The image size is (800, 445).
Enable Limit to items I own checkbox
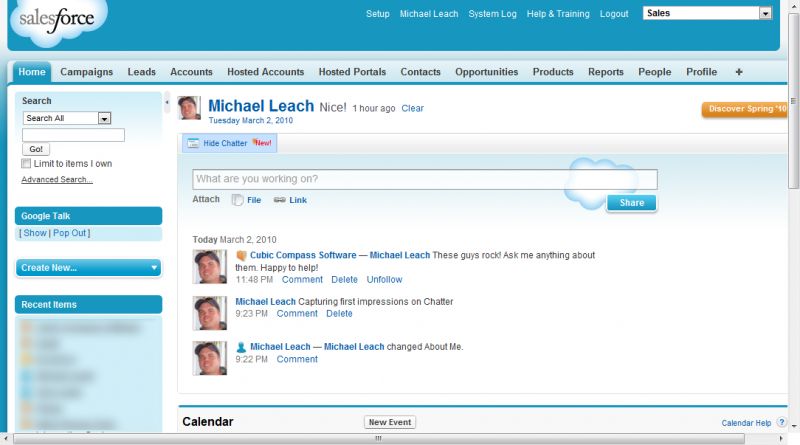26,163
